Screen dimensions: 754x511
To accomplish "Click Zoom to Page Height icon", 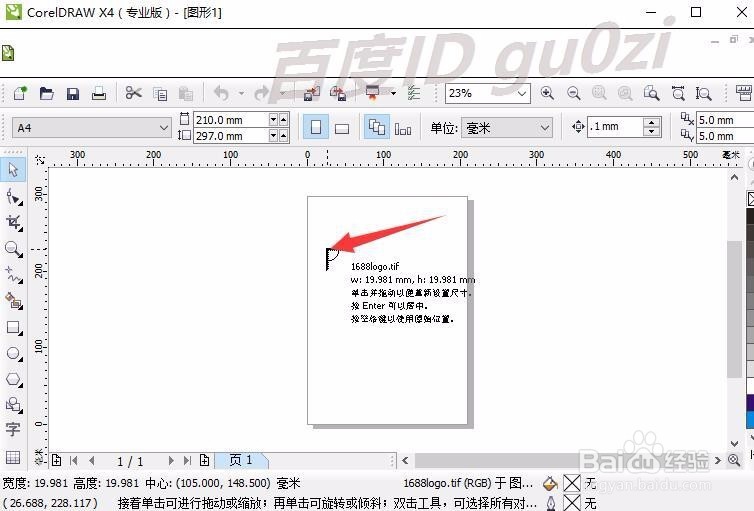I will (704, 93).
